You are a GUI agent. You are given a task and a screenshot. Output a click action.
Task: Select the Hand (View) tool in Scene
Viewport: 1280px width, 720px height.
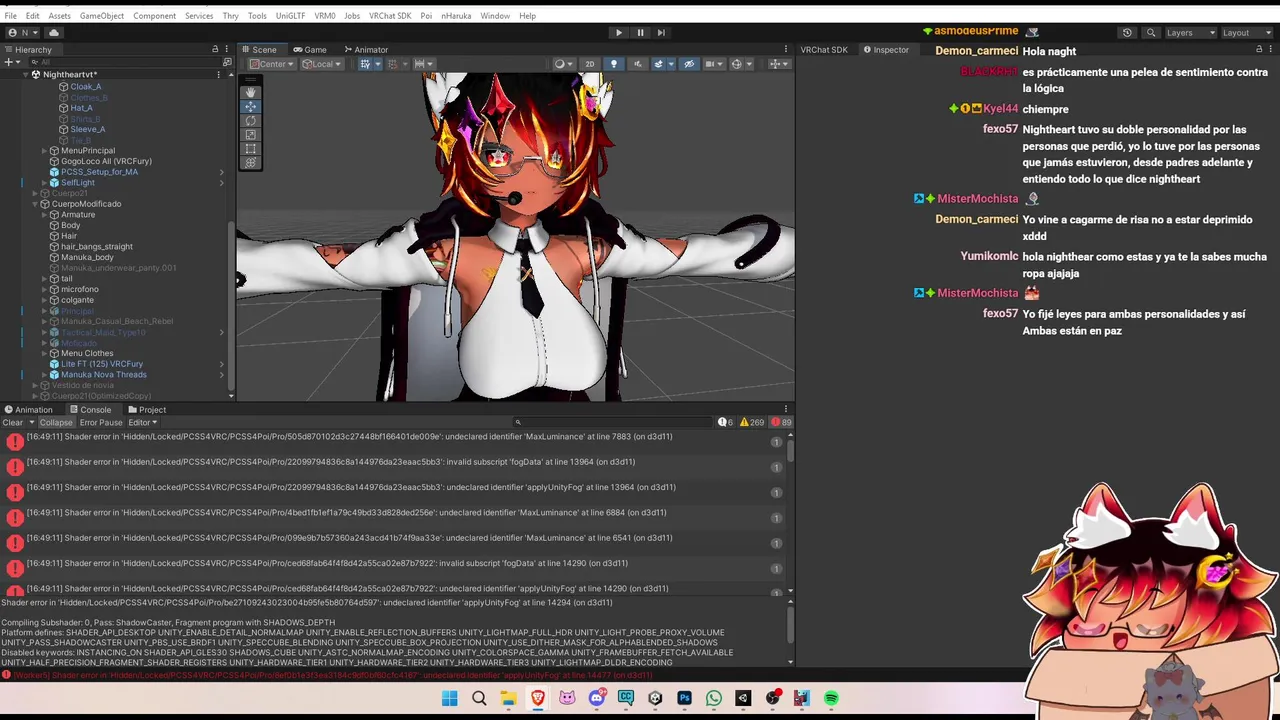(250, 92)
